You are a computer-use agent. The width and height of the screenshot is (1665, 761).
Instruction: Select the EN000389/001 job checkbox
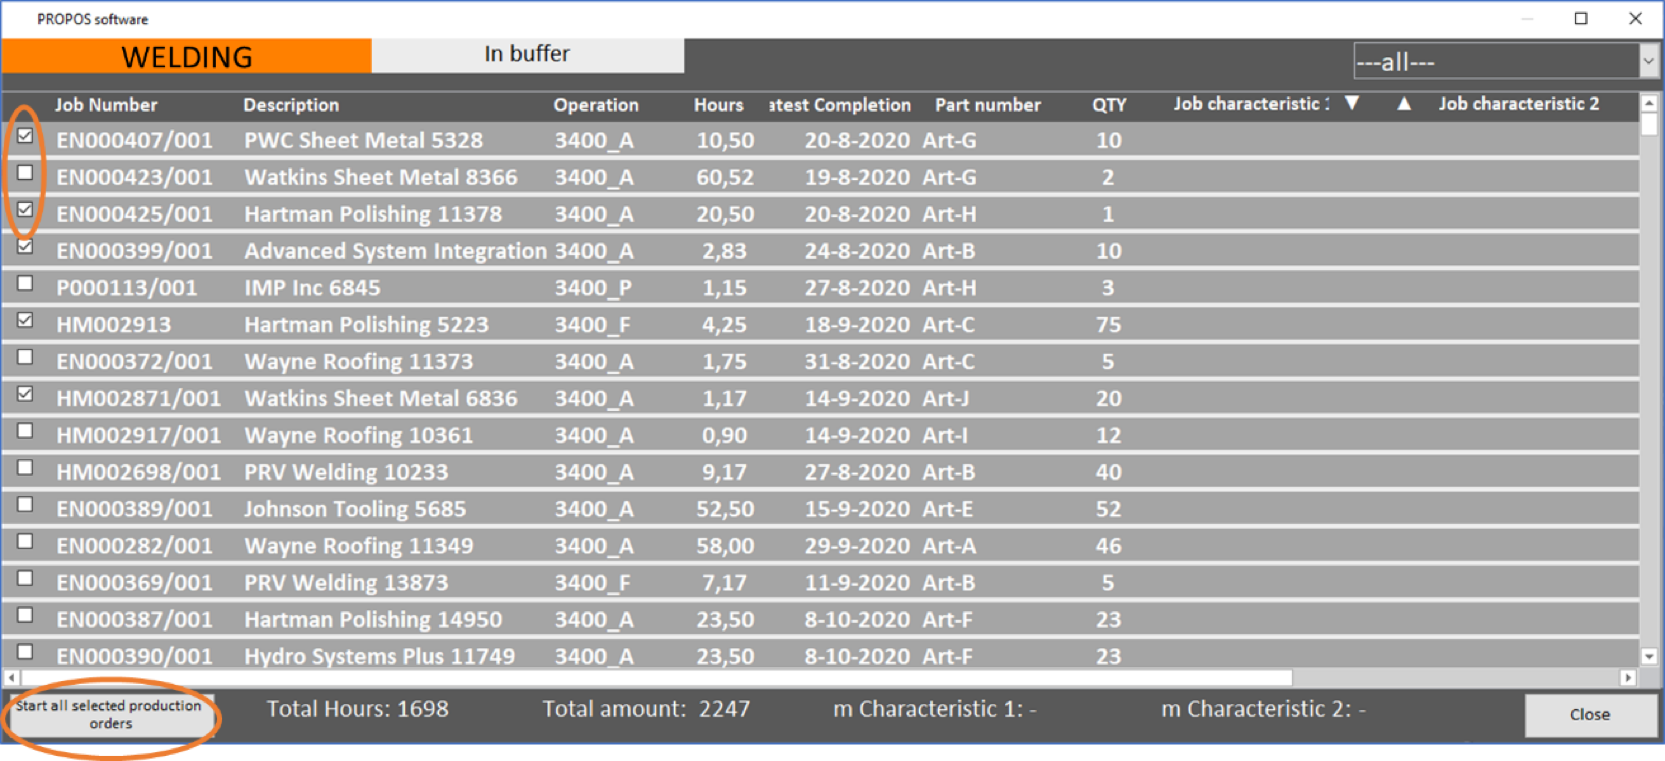(x=25, y=505)
